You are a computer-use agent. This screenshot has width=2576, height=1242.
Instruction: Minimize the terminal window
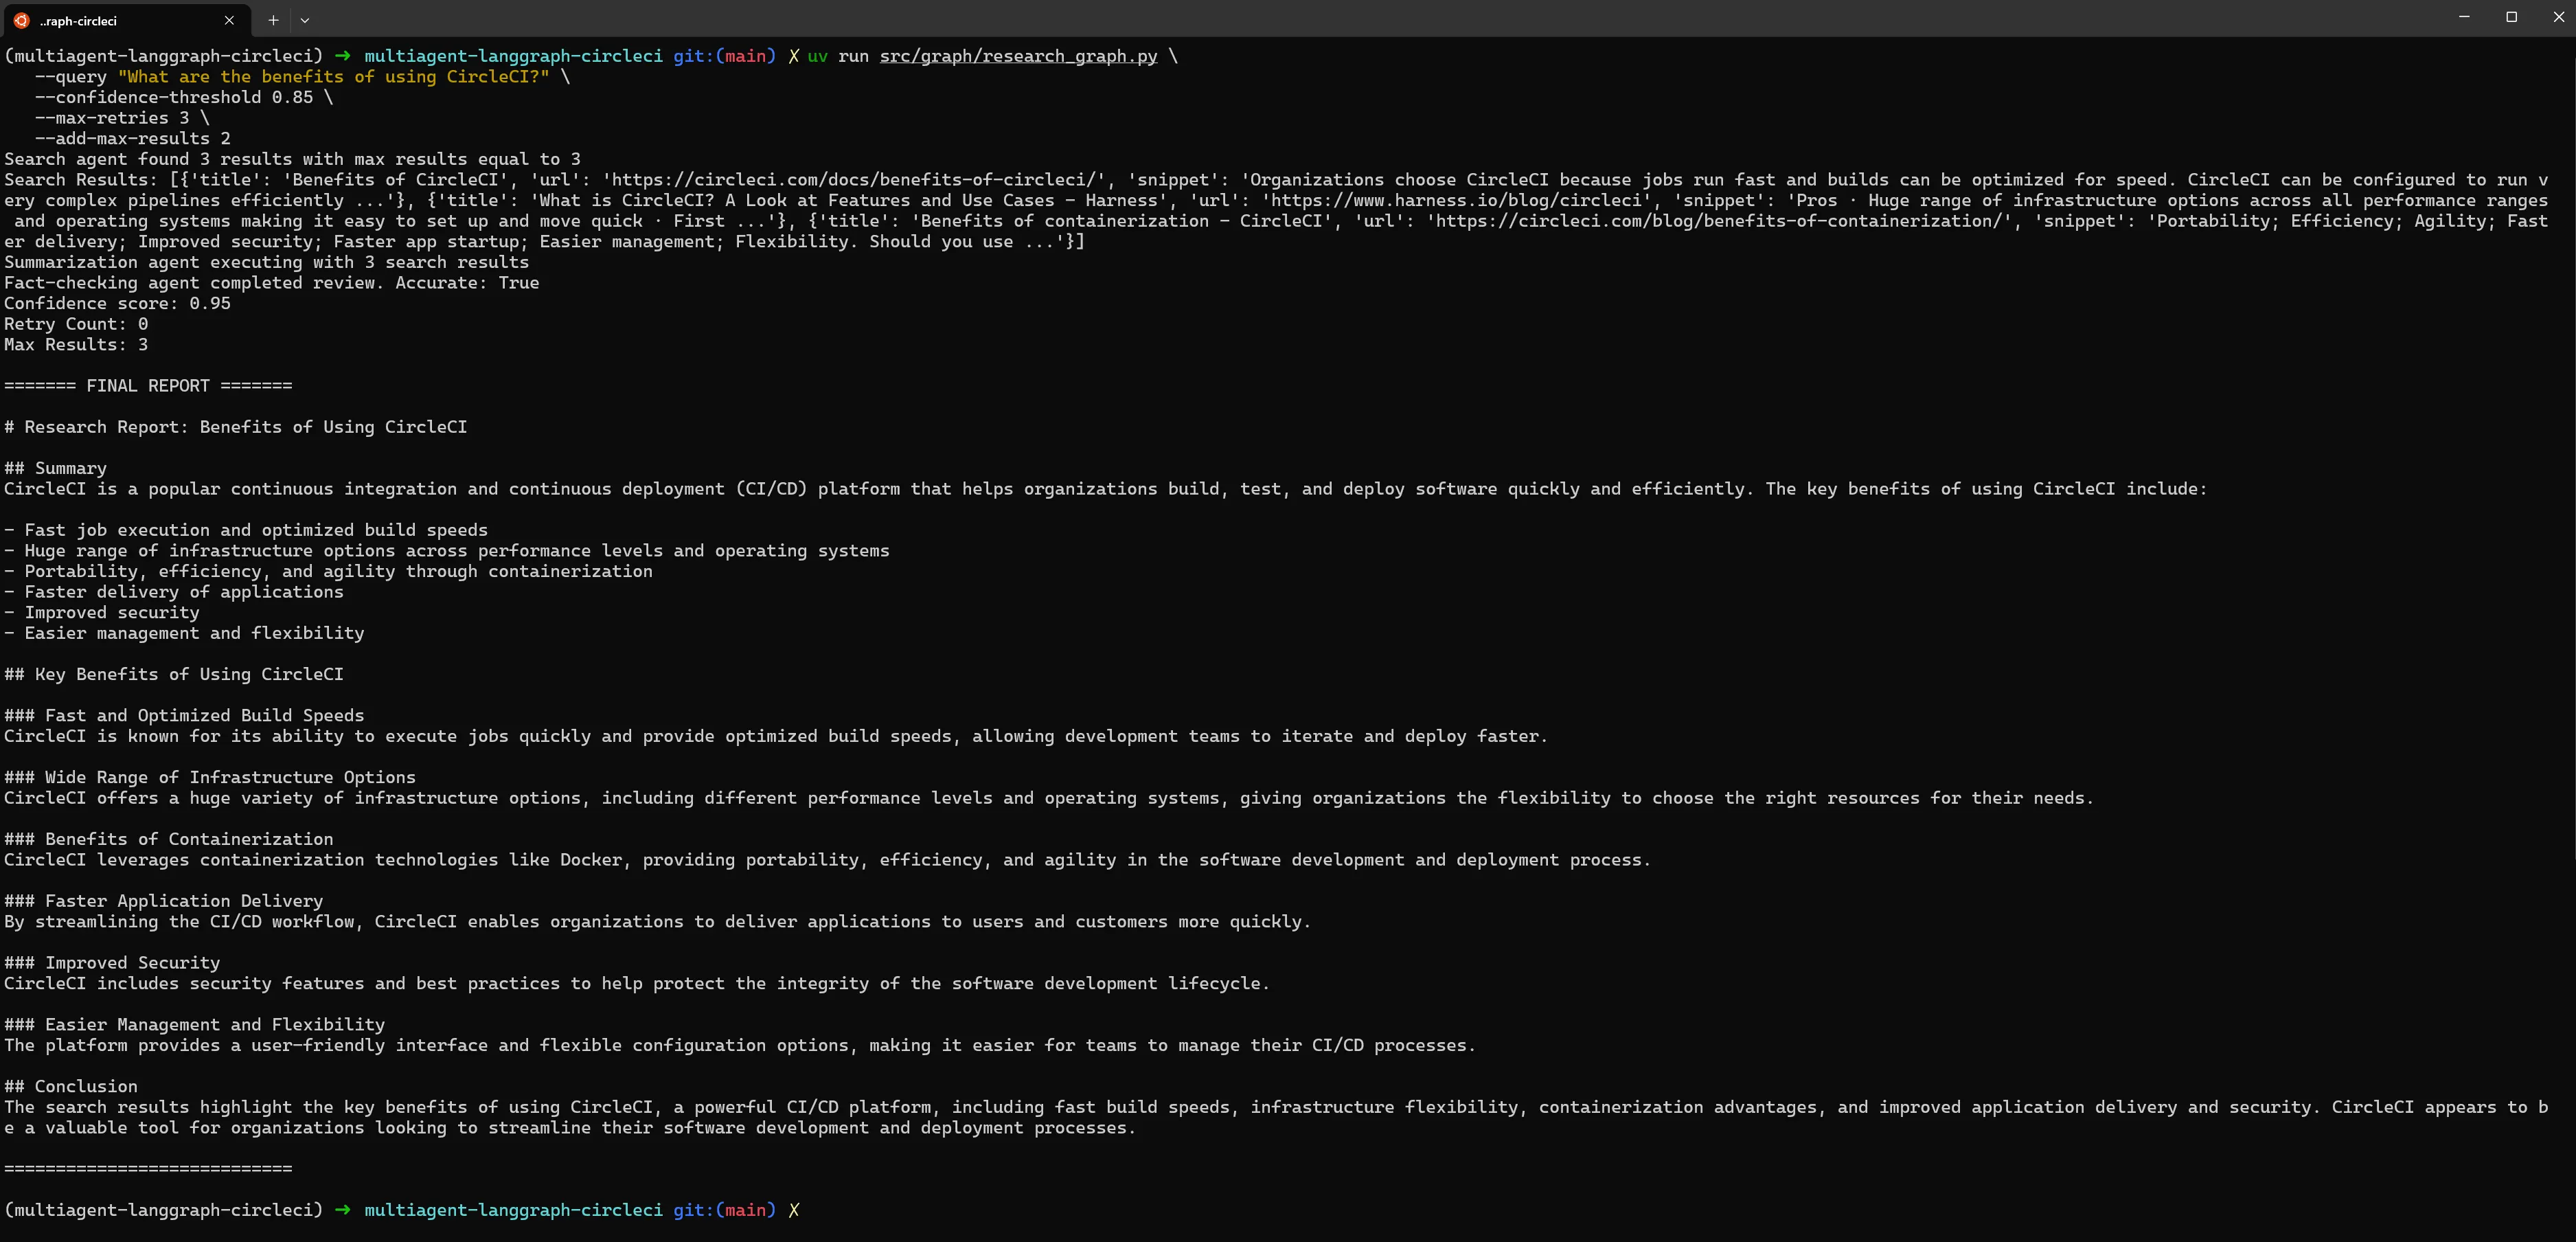point(2464,17)
